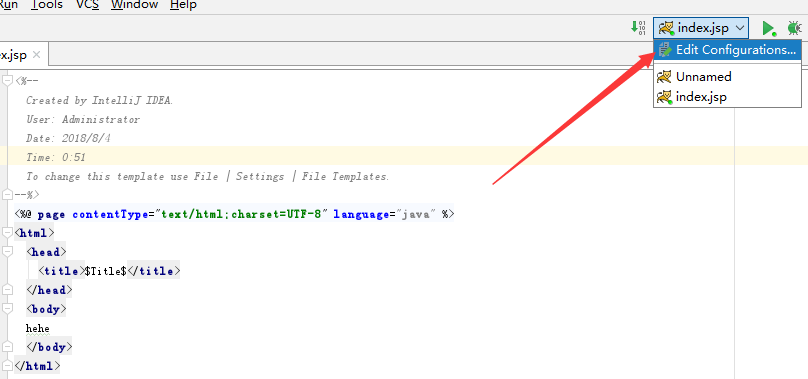Click the contentType attribute in page directive

click(110, 214)
